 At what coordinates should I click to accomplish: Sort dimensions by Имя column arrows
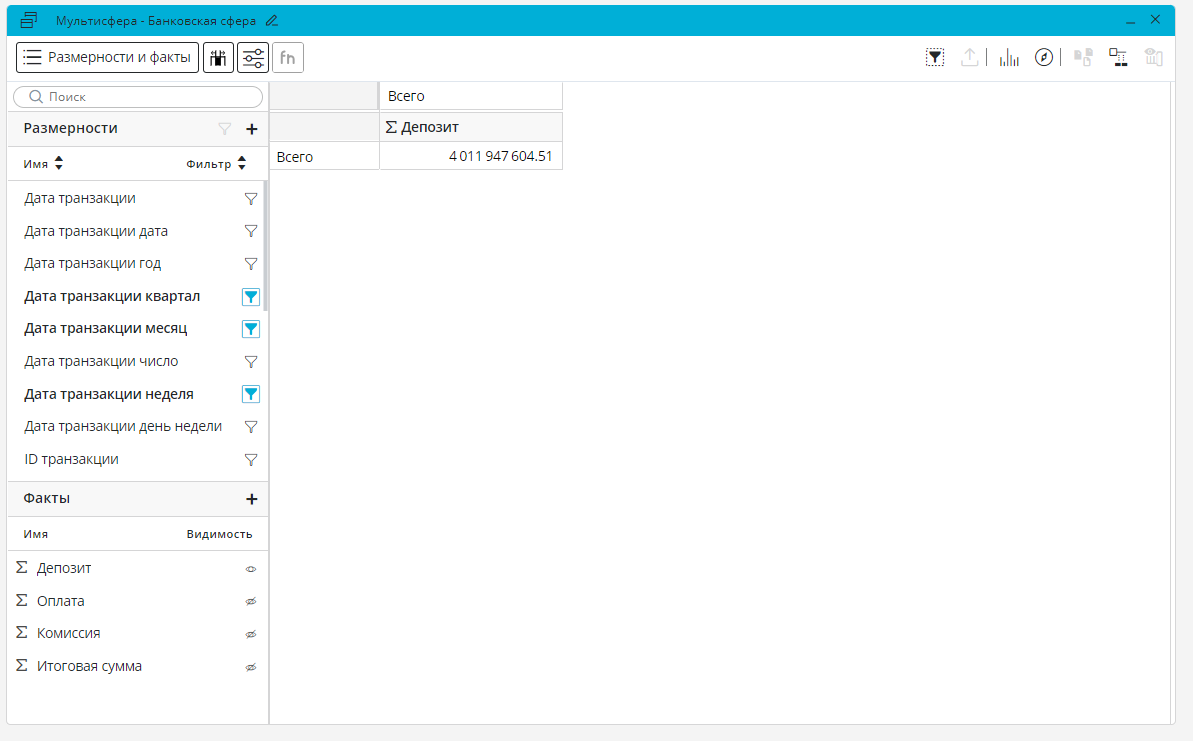[58, 164]
